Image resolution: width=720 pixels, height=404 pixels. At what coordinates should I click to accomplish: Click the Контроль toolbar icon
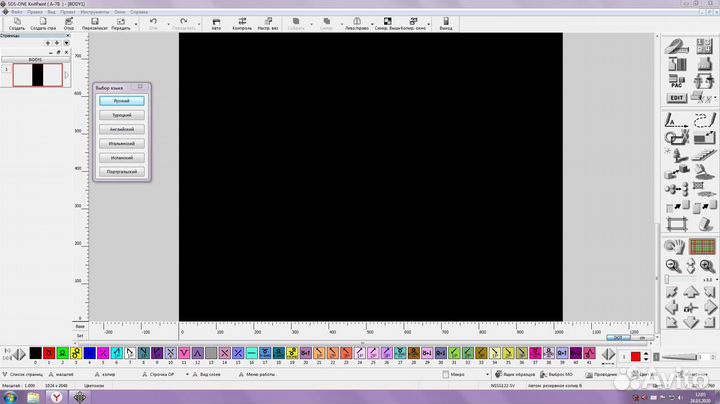(x=242, y=24)
